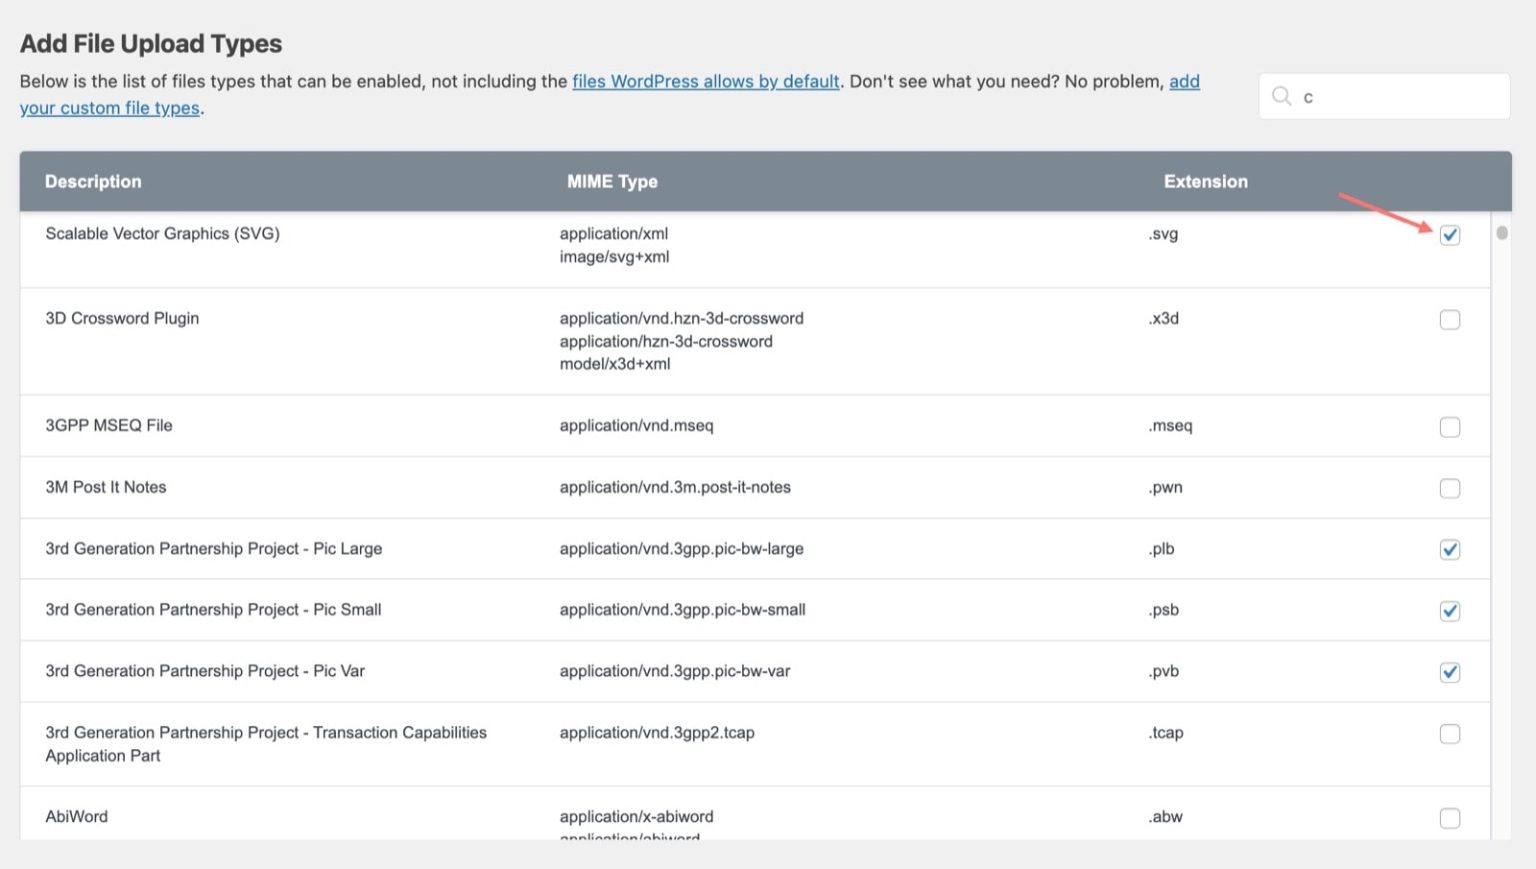Screen dimensions: 1536x869
Task: Tick the .tcap Transaction Capabilities checkbox
Action: pyautogui.click(x=1449, y=734)
